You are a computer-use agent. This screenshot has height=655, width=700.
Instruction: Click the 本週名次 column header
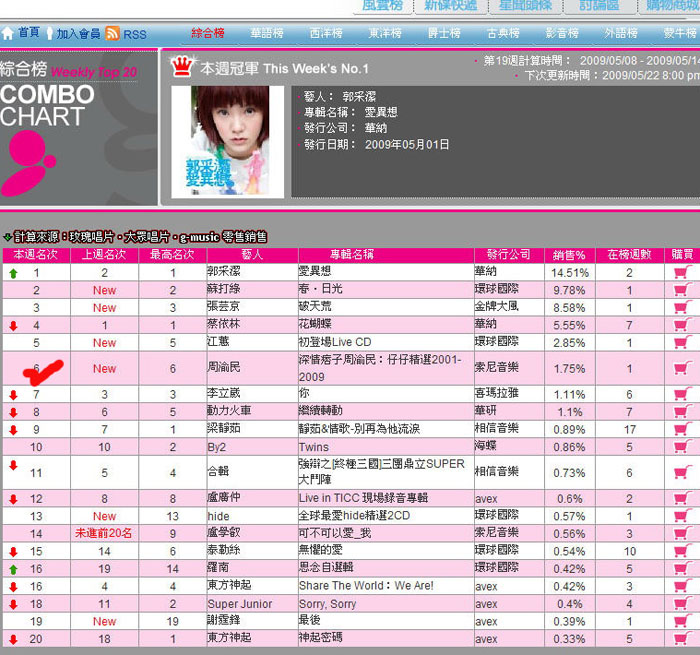pos(36,254)
